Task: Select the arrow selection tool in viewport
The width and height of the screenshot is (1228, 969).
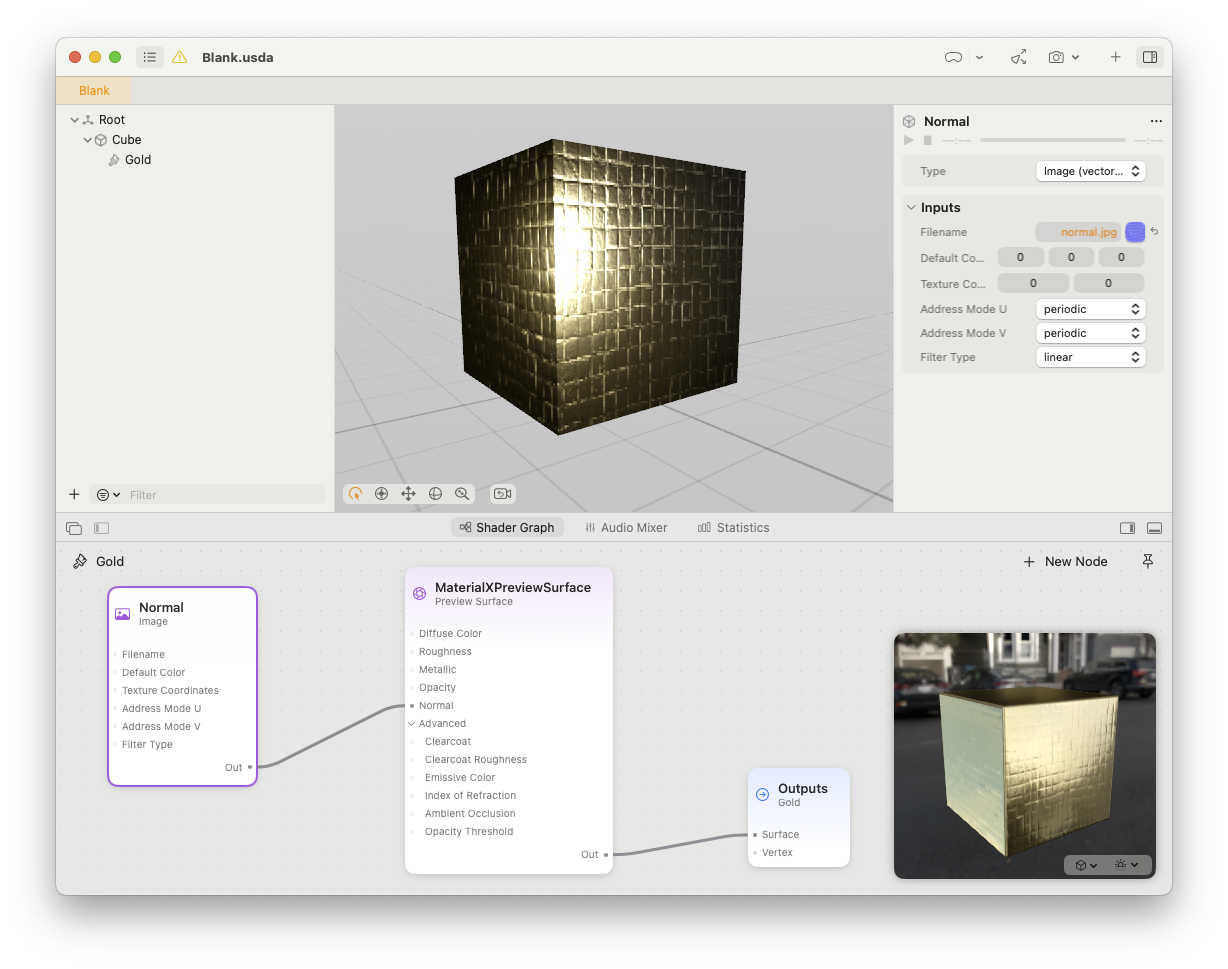Action: [x=355, y=494]
